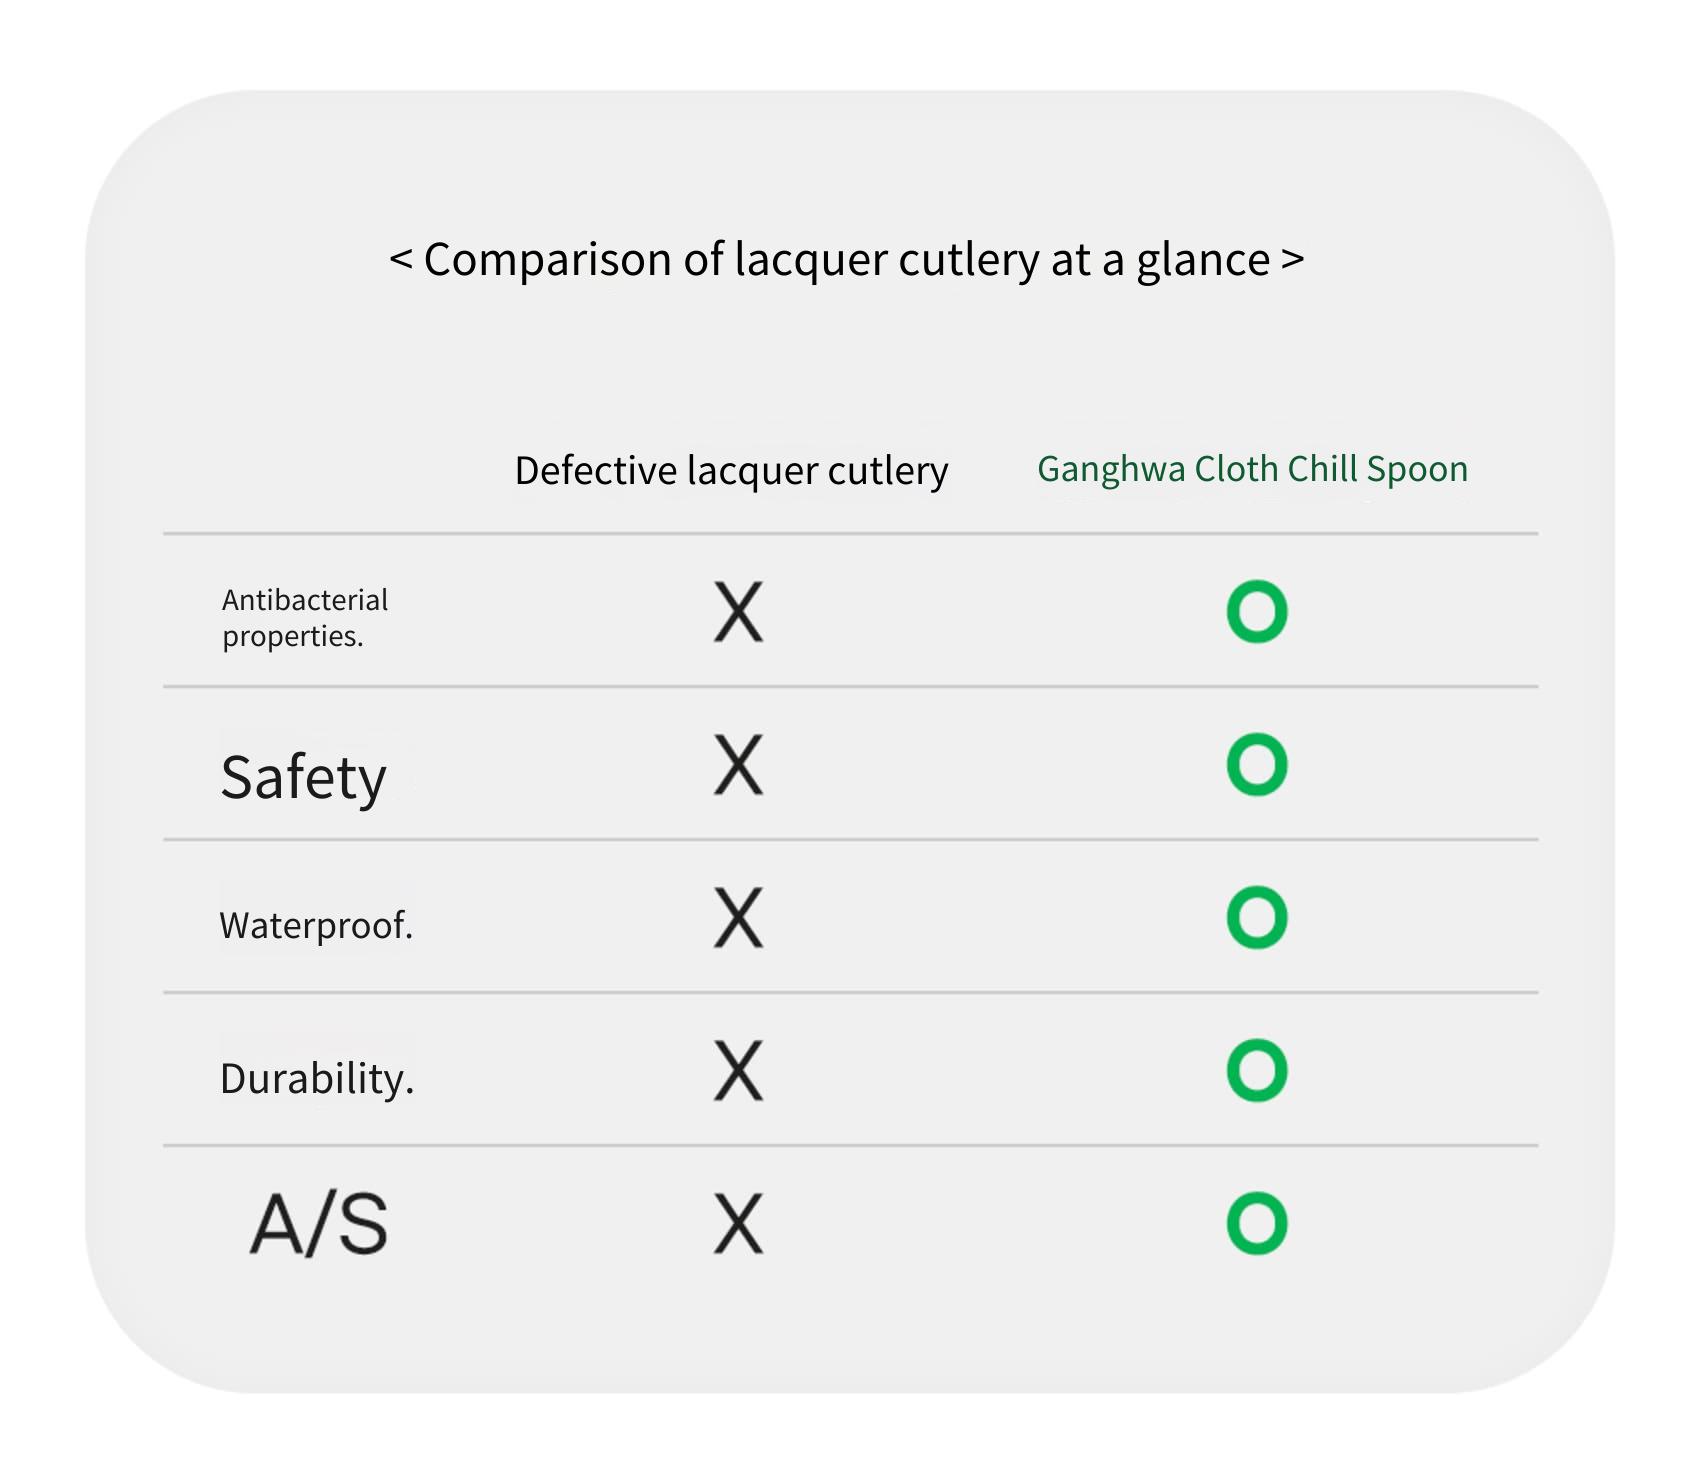Viewport: 1700px width, 1482px height.
Task: Click the X mark in the Durability row
Action: tap(738, 1070)
